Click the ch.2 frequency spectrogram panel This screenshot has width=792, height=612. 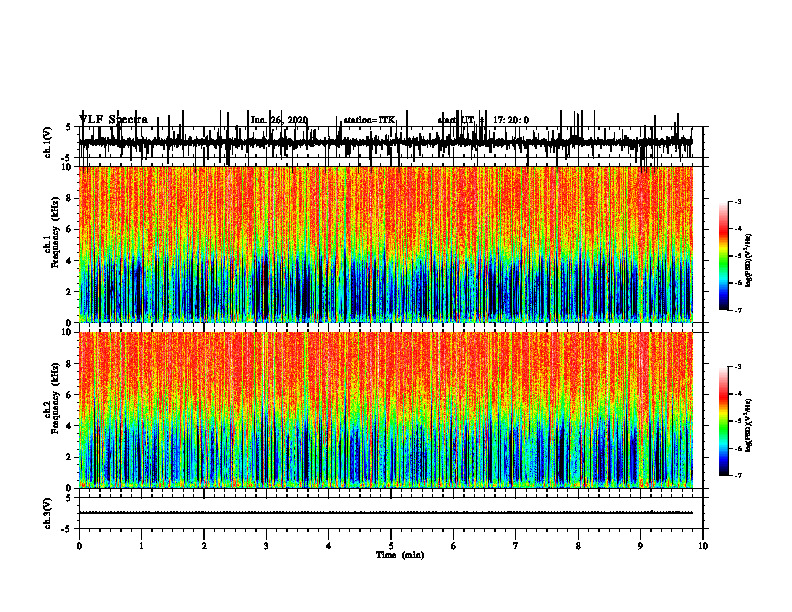point(386,410)
